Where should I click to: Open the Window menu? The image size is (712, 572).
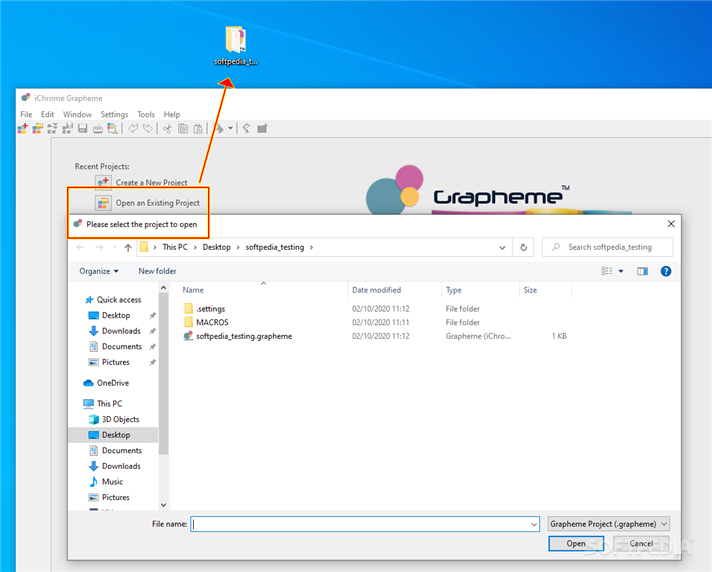77,114
